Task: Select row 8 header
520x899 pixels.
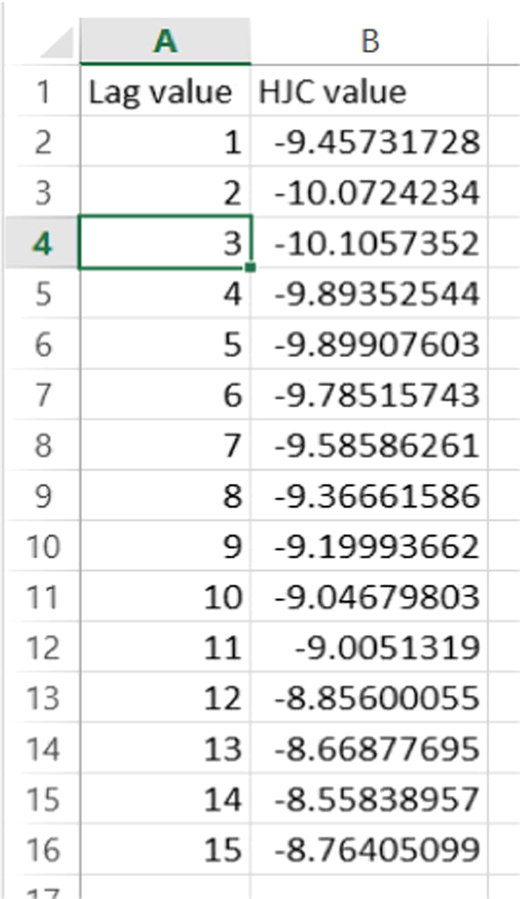Action: tap(42, 445)
